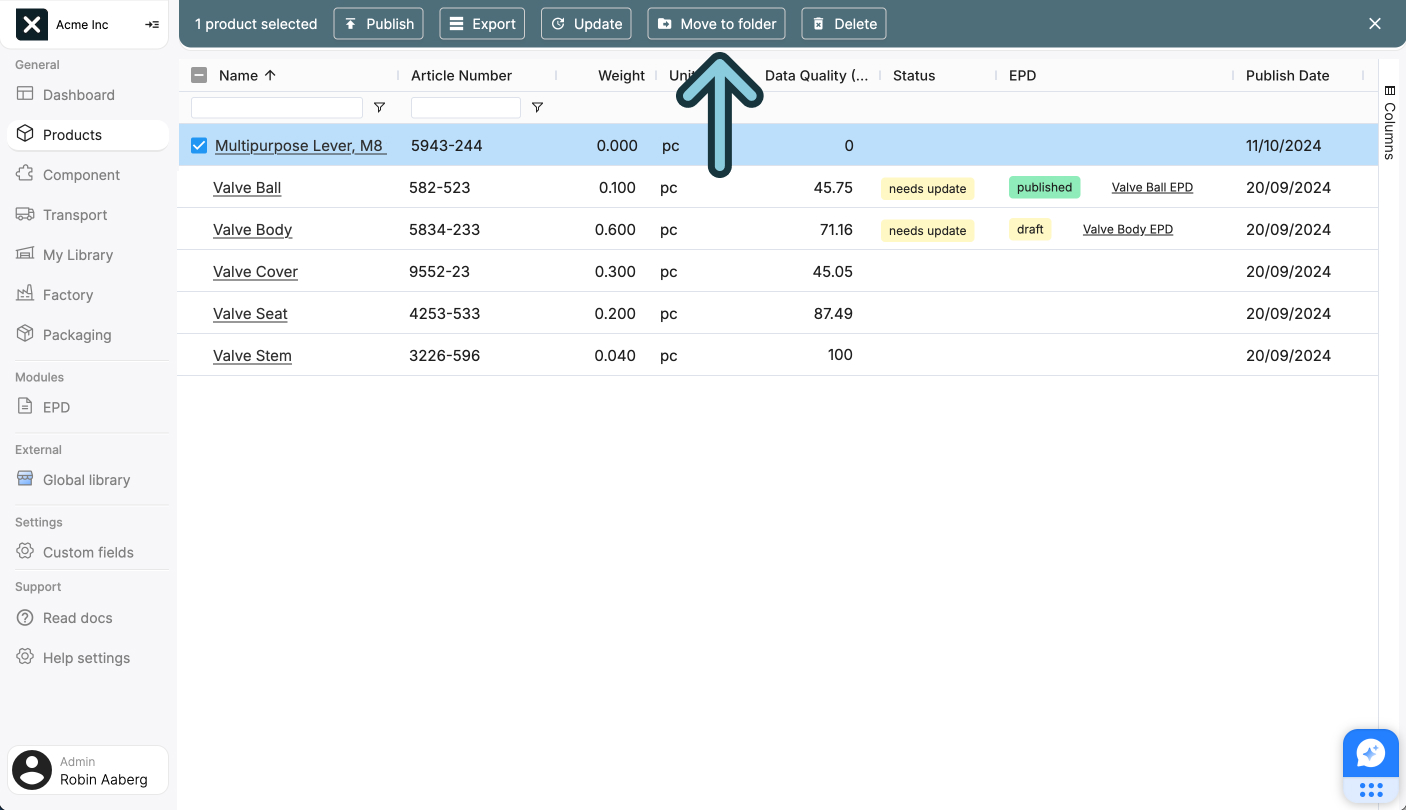This screenshot has width=1406, height=810.
Task: Select the Valve Ball row checkbox
Action: 198,187
